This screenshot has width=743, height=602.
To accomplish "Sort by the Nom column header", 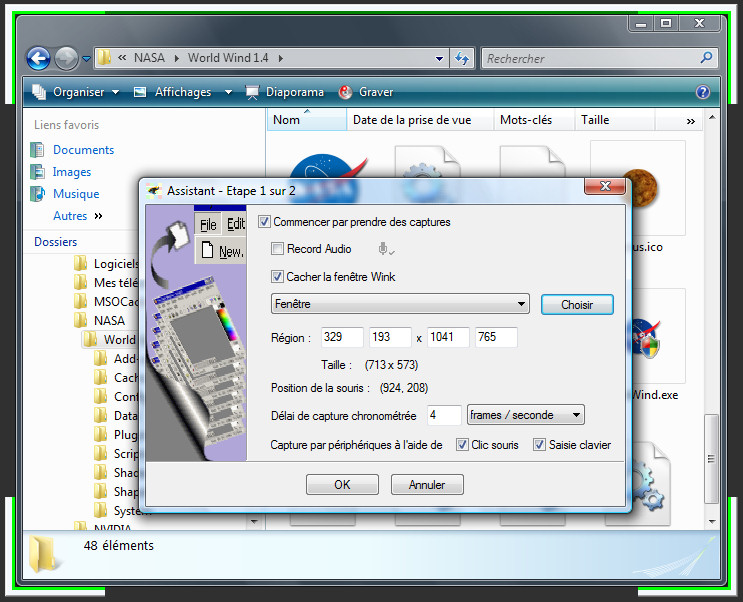I will click(x=307, y=120).
